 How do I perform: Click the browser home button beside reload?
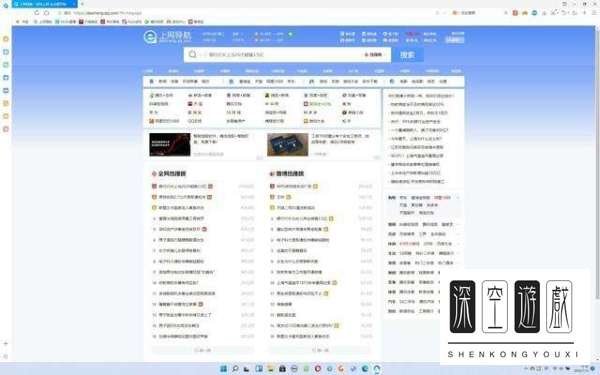47,13
